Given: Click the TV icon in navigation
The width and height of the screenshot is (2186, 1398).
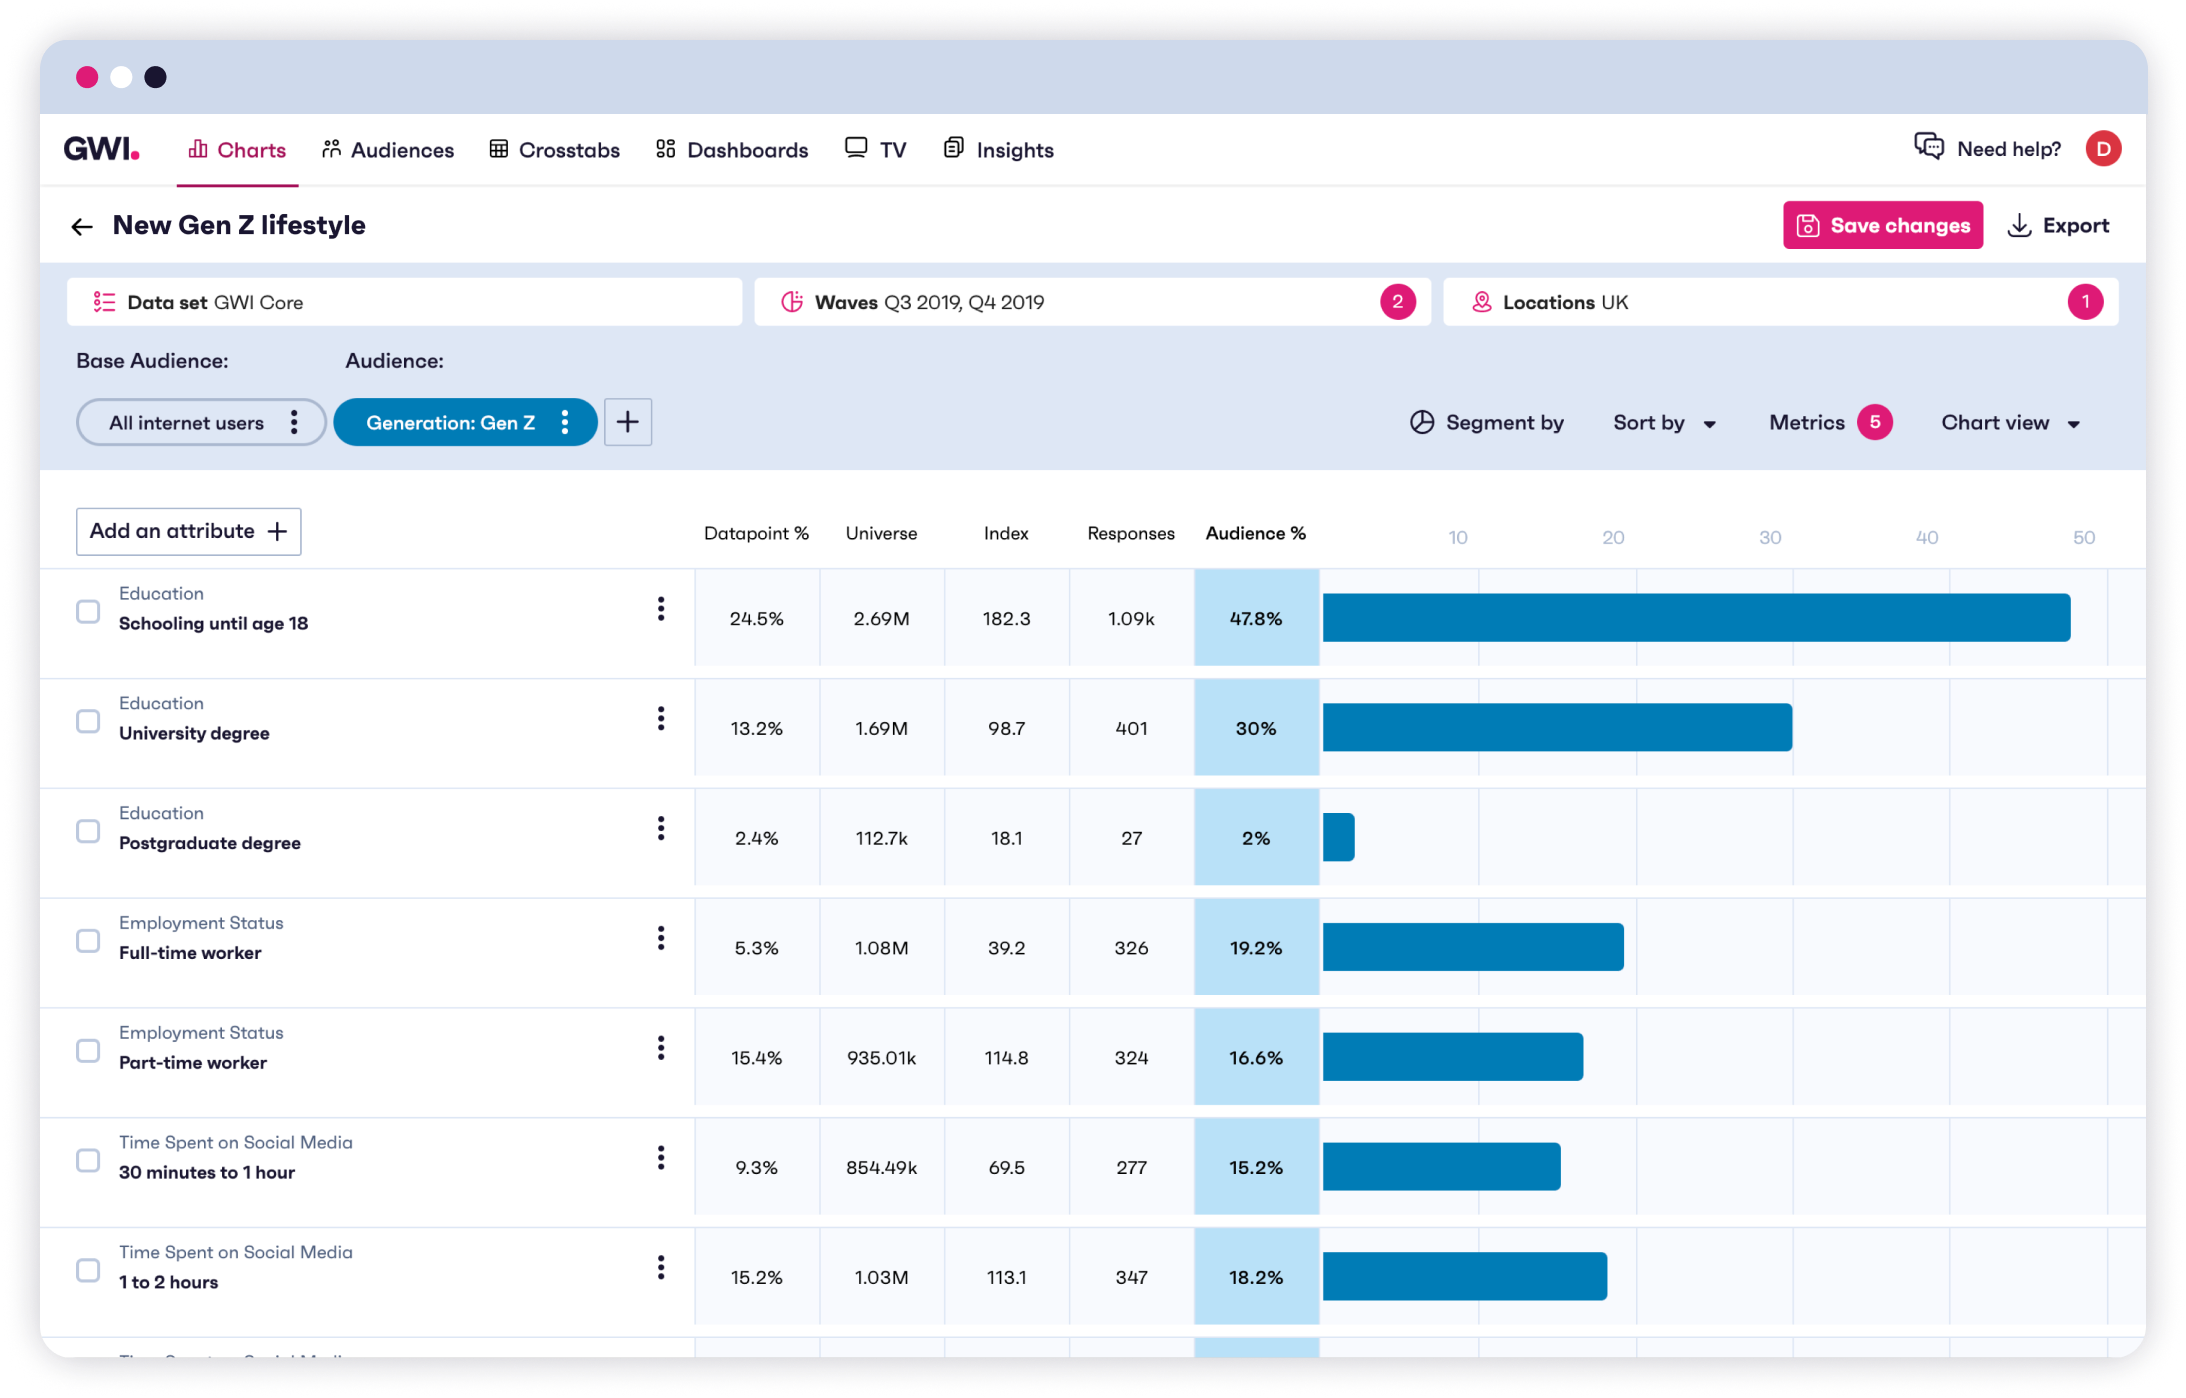Looking at the screenshot, I should [856, 150].
